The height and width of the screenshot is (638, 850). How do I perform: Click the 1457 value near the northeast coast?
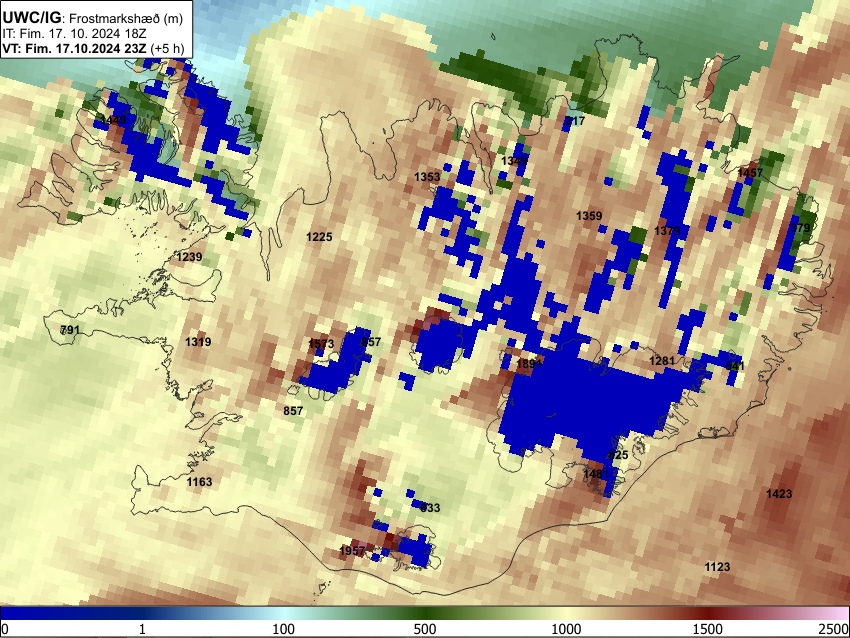[x=750, y=173]
